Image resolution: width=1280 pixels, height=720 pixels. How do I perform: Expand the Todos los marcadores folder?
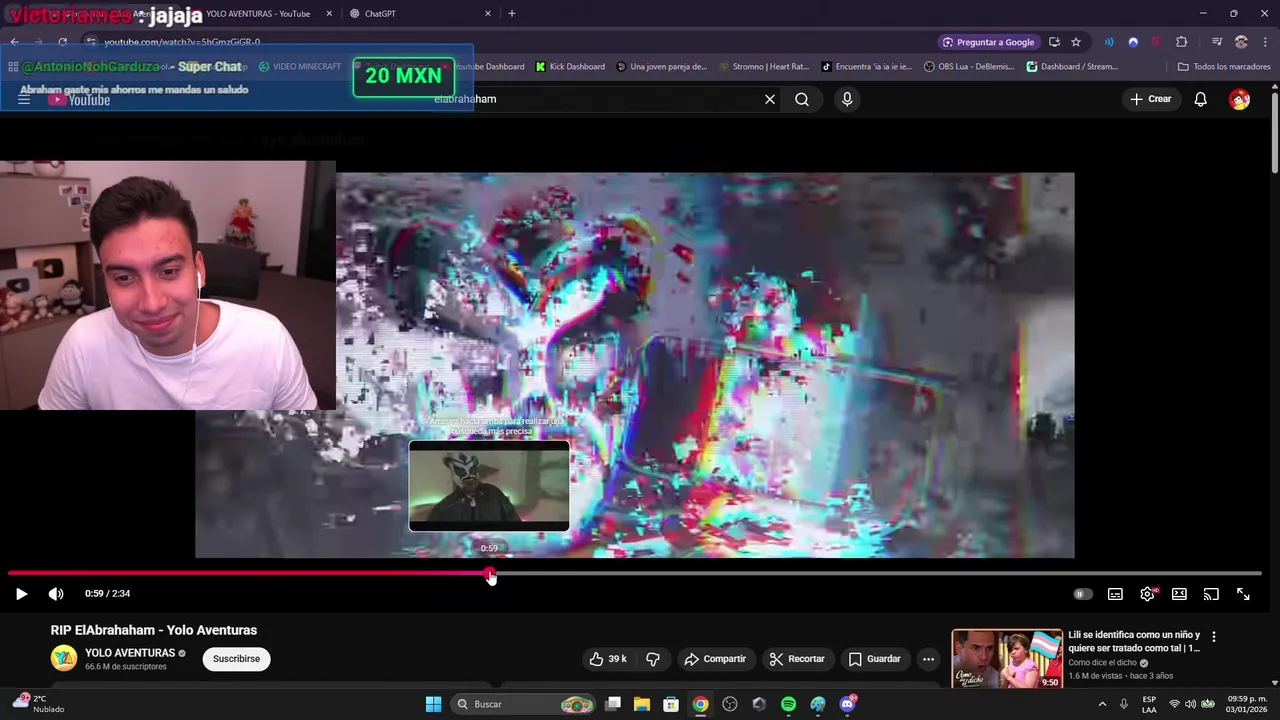tap(1224, 67)
